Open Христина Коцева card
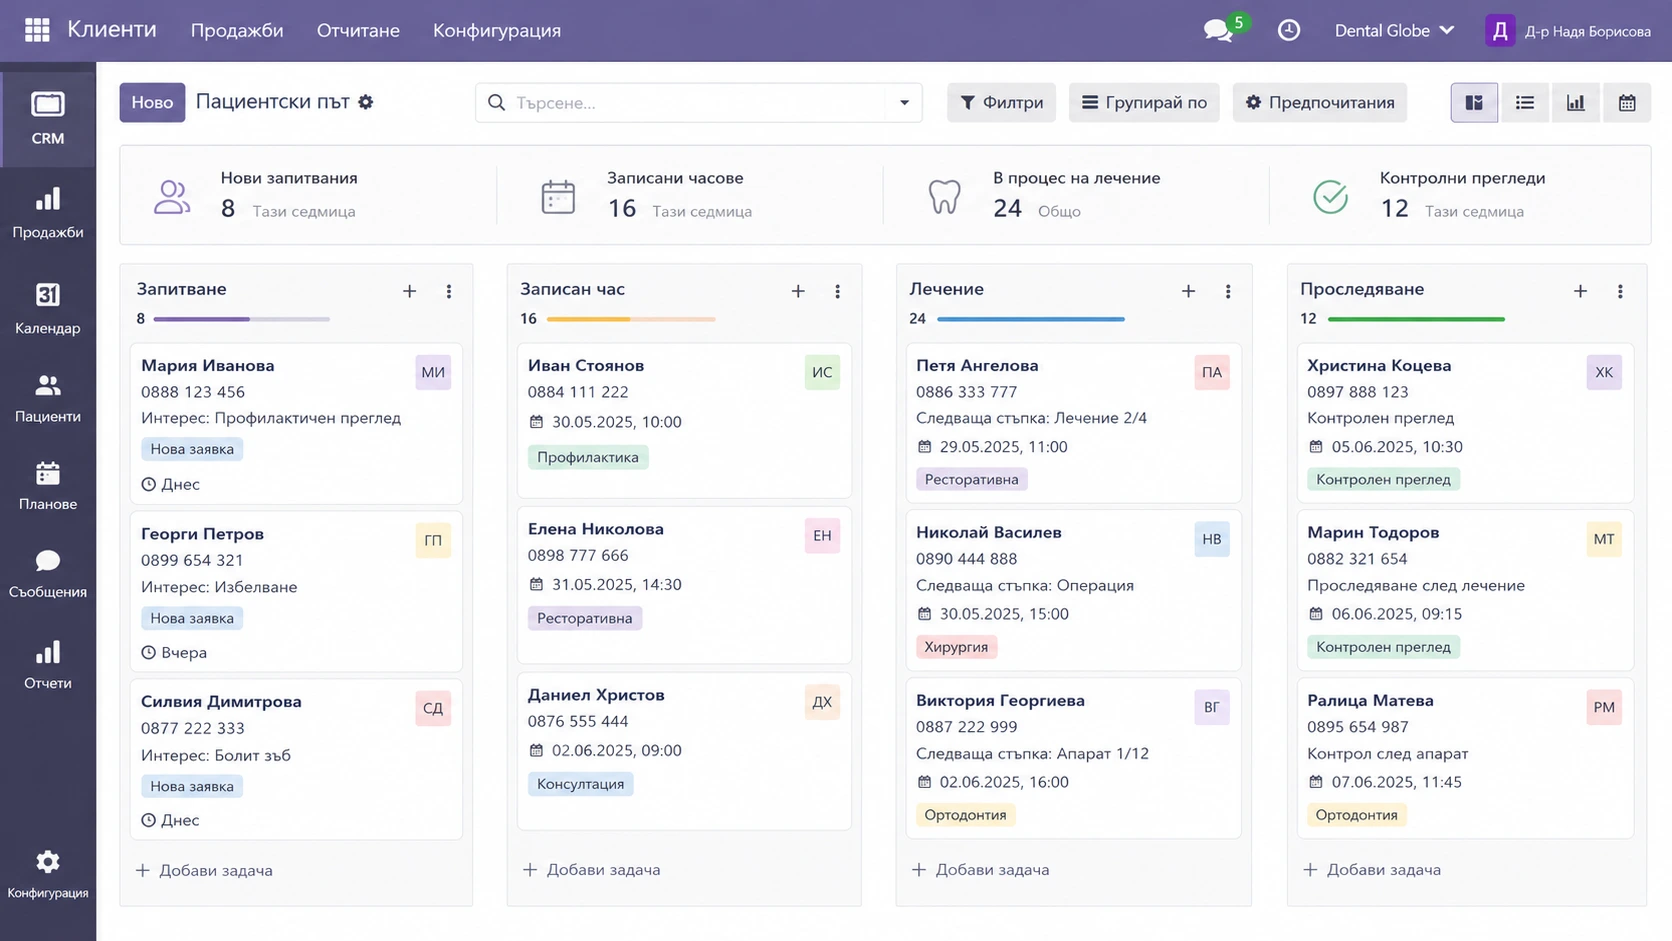The width and height of the screenshot is (1672, 941). click(1465, 423)
